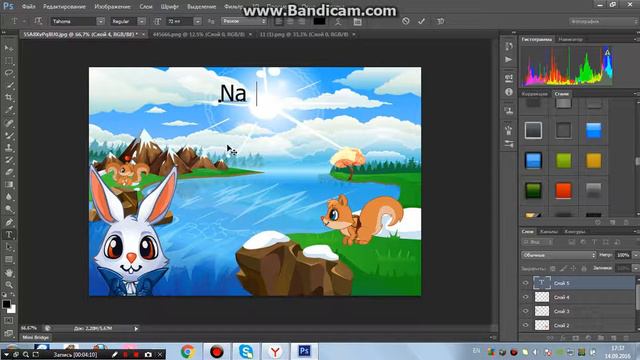The image size is (640, 360).
Task: Open the Изображение menu
Action: click(112, 7)
